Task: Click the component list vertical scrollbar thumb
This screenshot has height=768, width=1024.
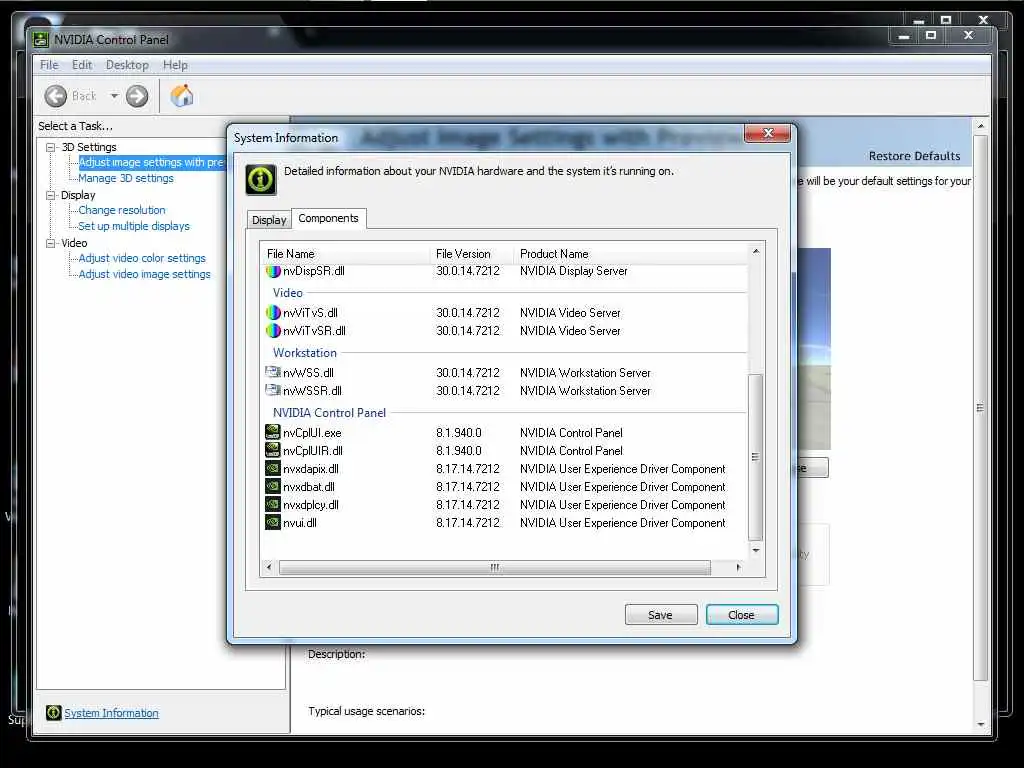Action: pyautogui.click(x=756, y=456)
